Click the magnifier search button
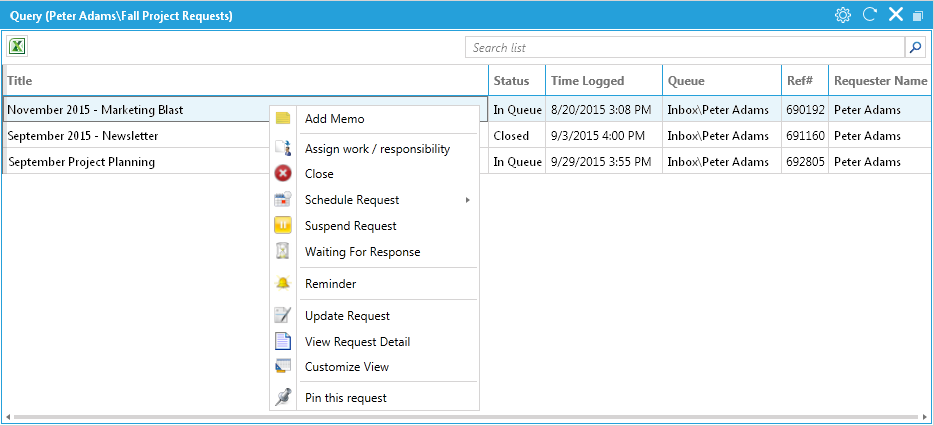This screenshot has height=426, width=934. 915,48
